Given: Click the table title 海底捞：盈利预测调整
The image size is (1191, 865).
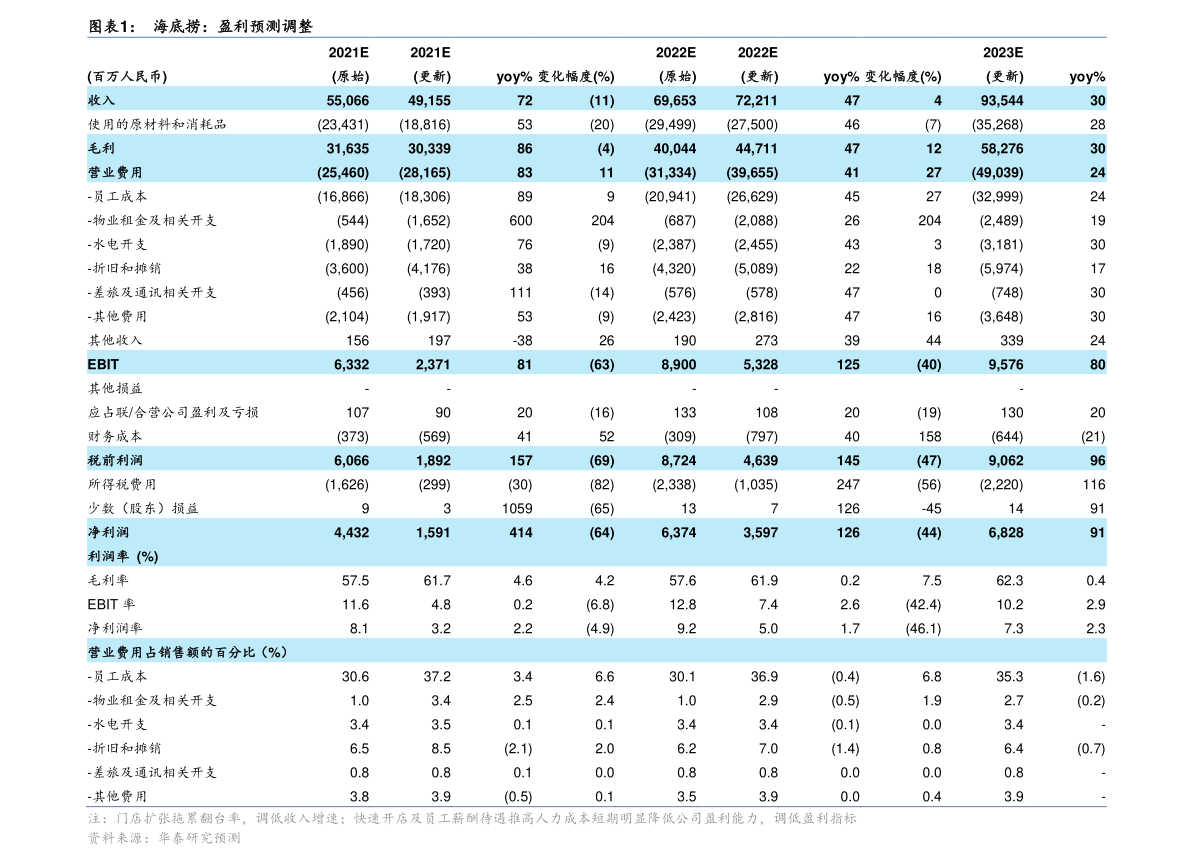Looking at the screenshot, I should coord(233,27).
